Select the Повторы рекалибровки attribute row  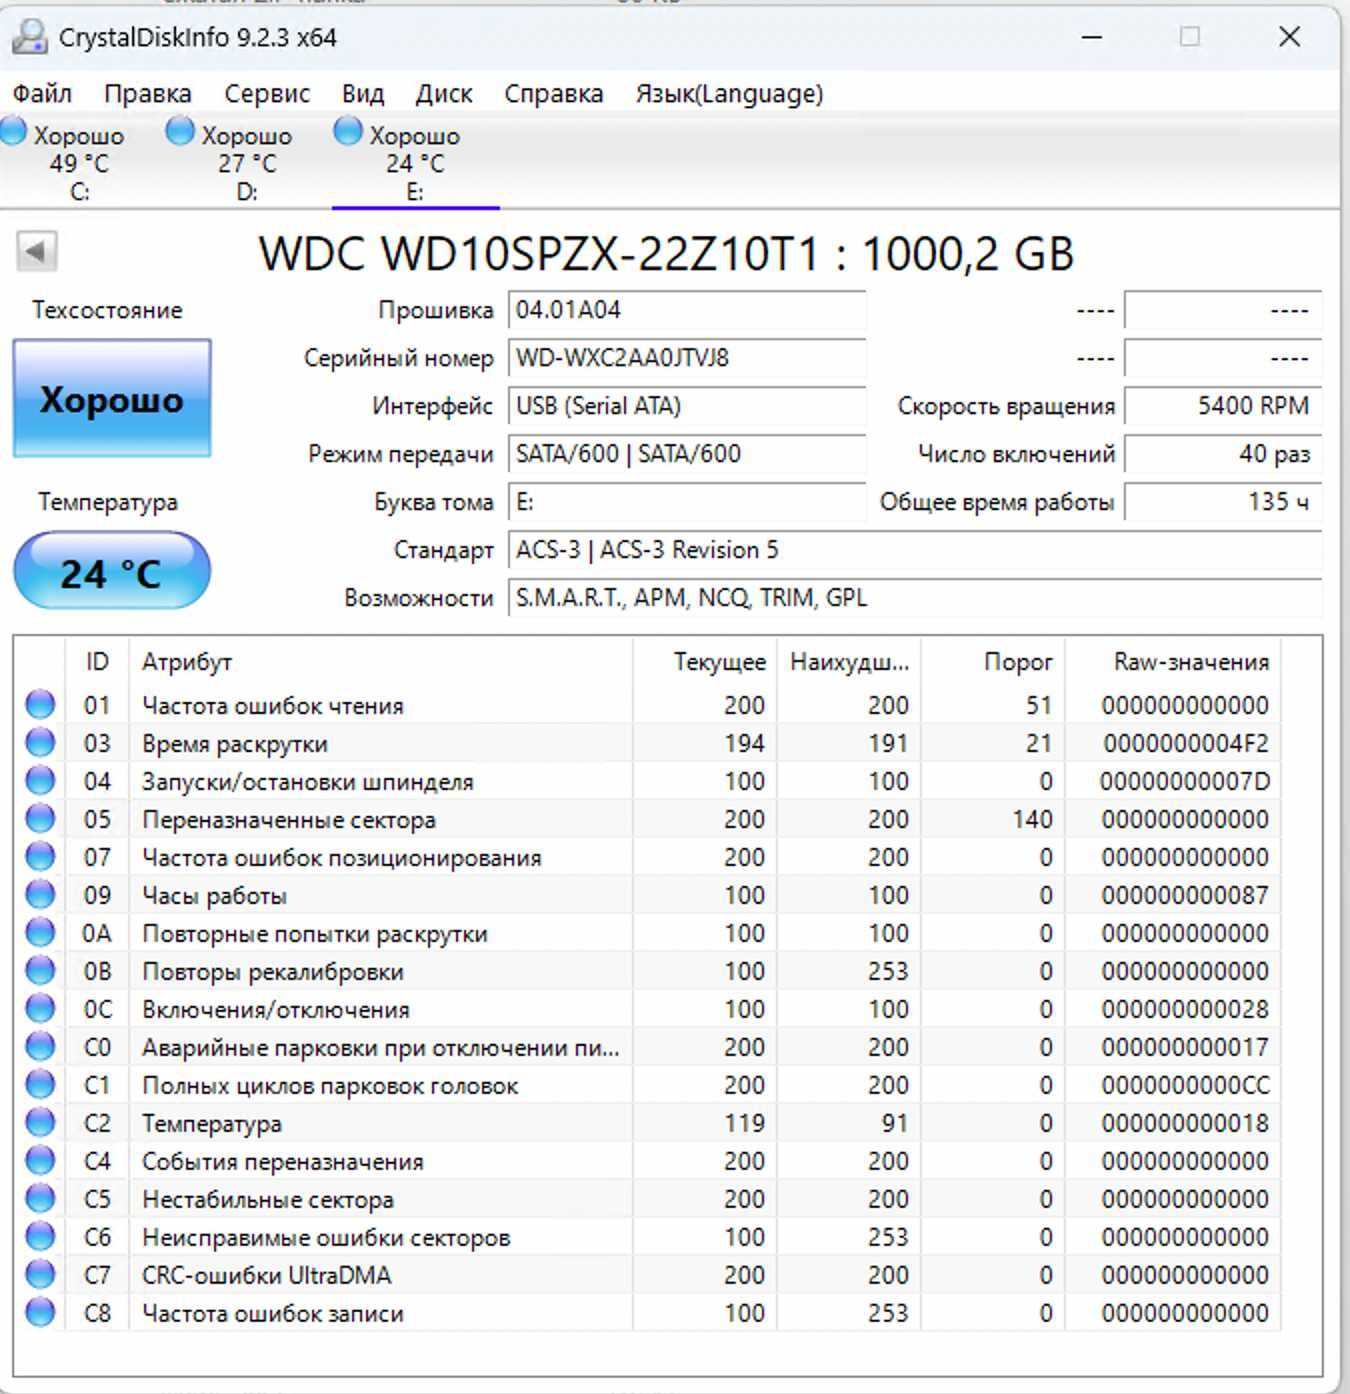[x=650, y=971]
